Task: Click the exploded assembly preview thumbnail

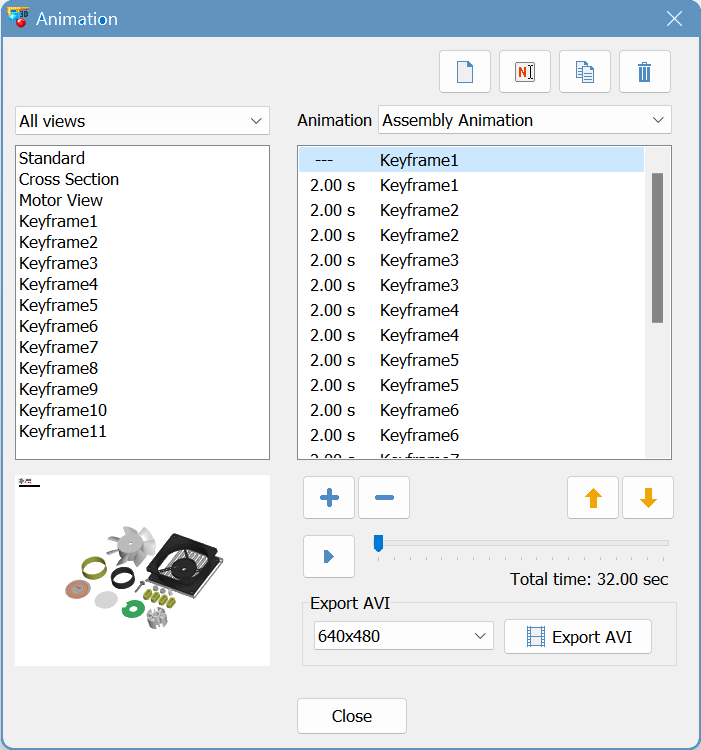Action: pos(143,571)
